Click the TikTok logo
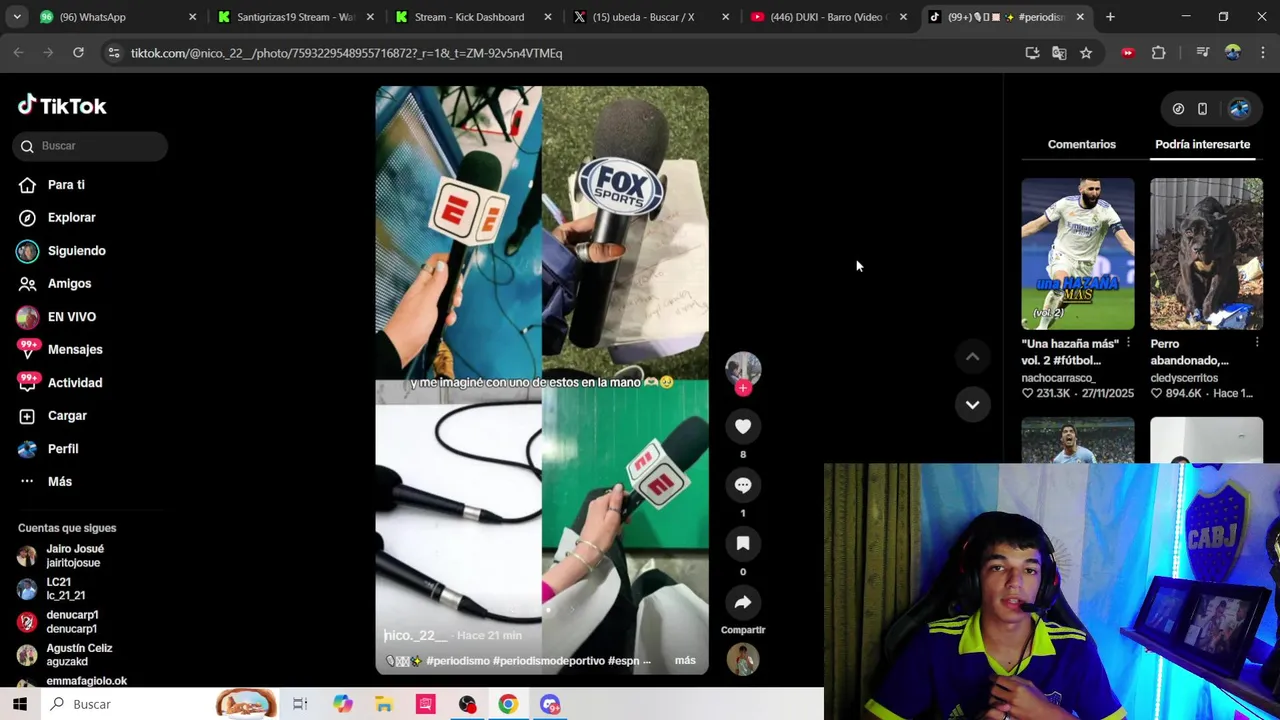The width and height of the screenshot is (1280, 720). [62, 105]
